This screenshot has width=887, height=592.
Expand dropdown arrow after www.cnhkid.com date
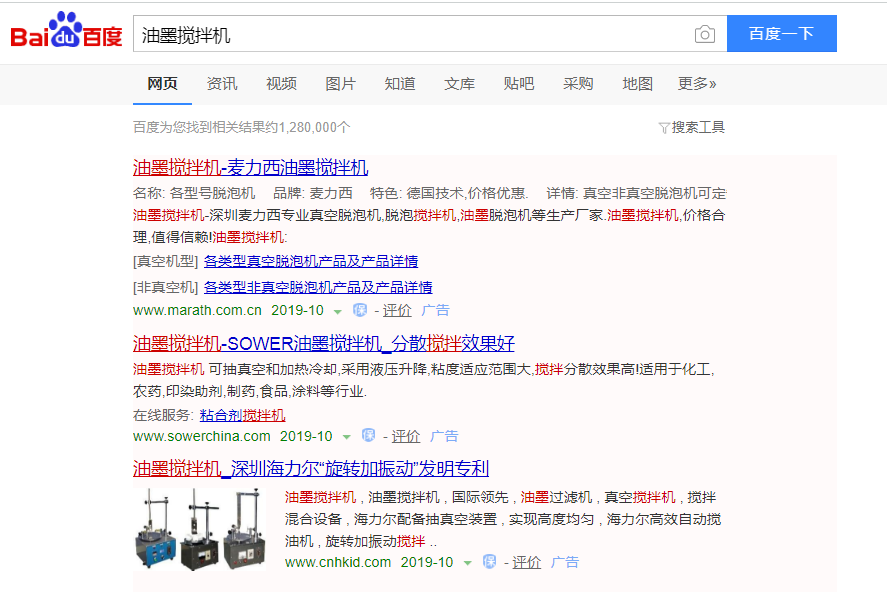pyautogui.click(x=468, y=563)
